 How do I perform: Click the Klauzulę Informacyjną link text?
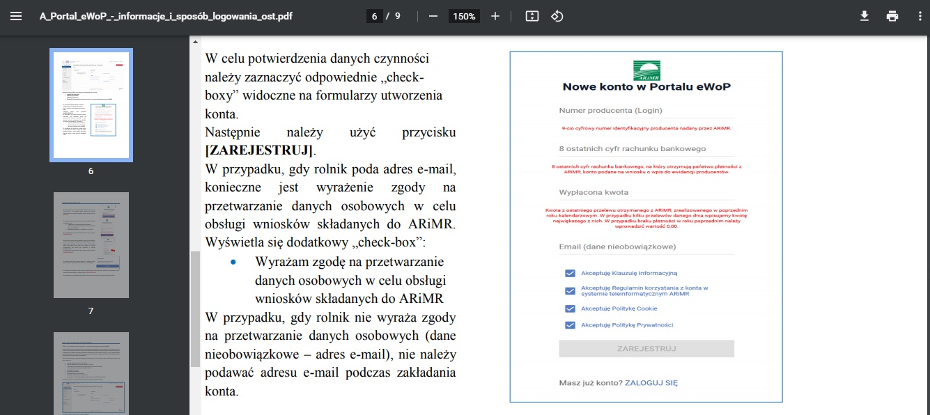[644, 273]
